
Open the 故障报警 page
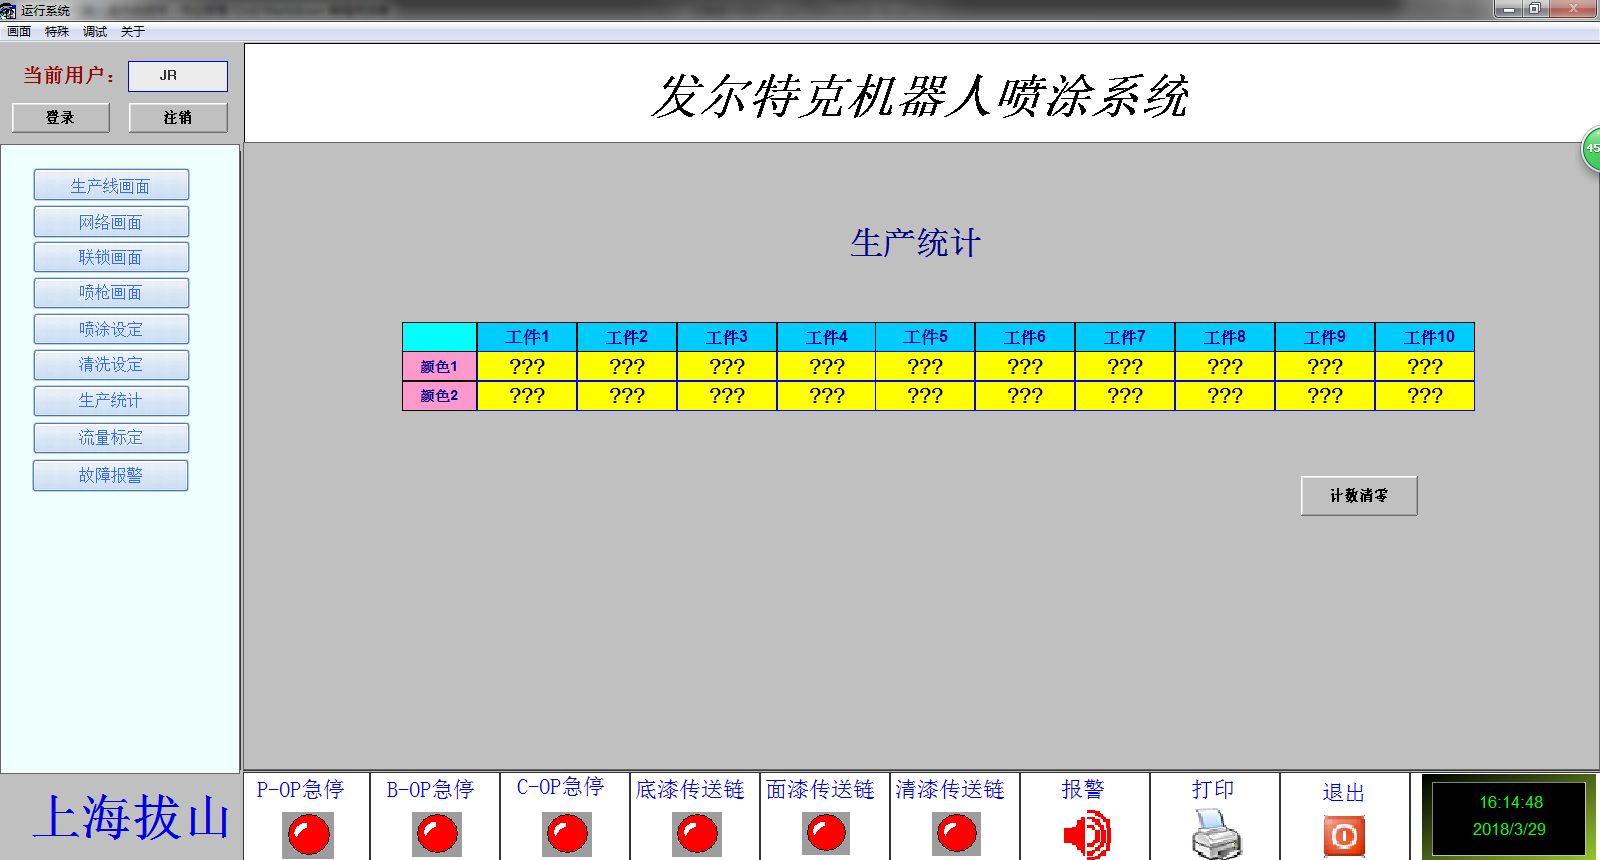click(111, 475)
